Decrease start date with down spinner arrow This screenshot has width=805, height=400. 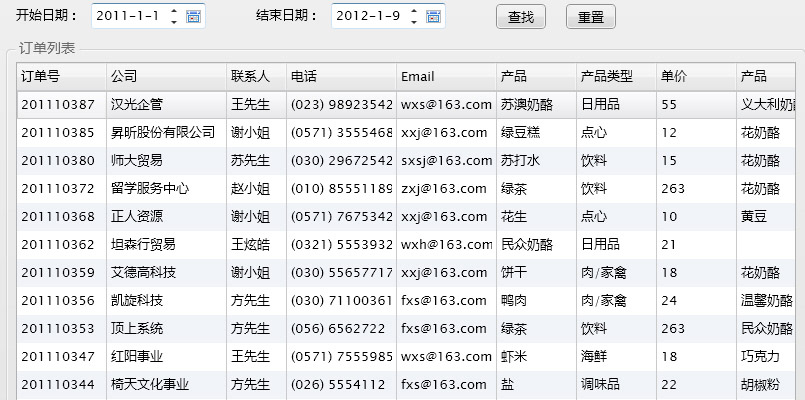[x=174, y=22]
